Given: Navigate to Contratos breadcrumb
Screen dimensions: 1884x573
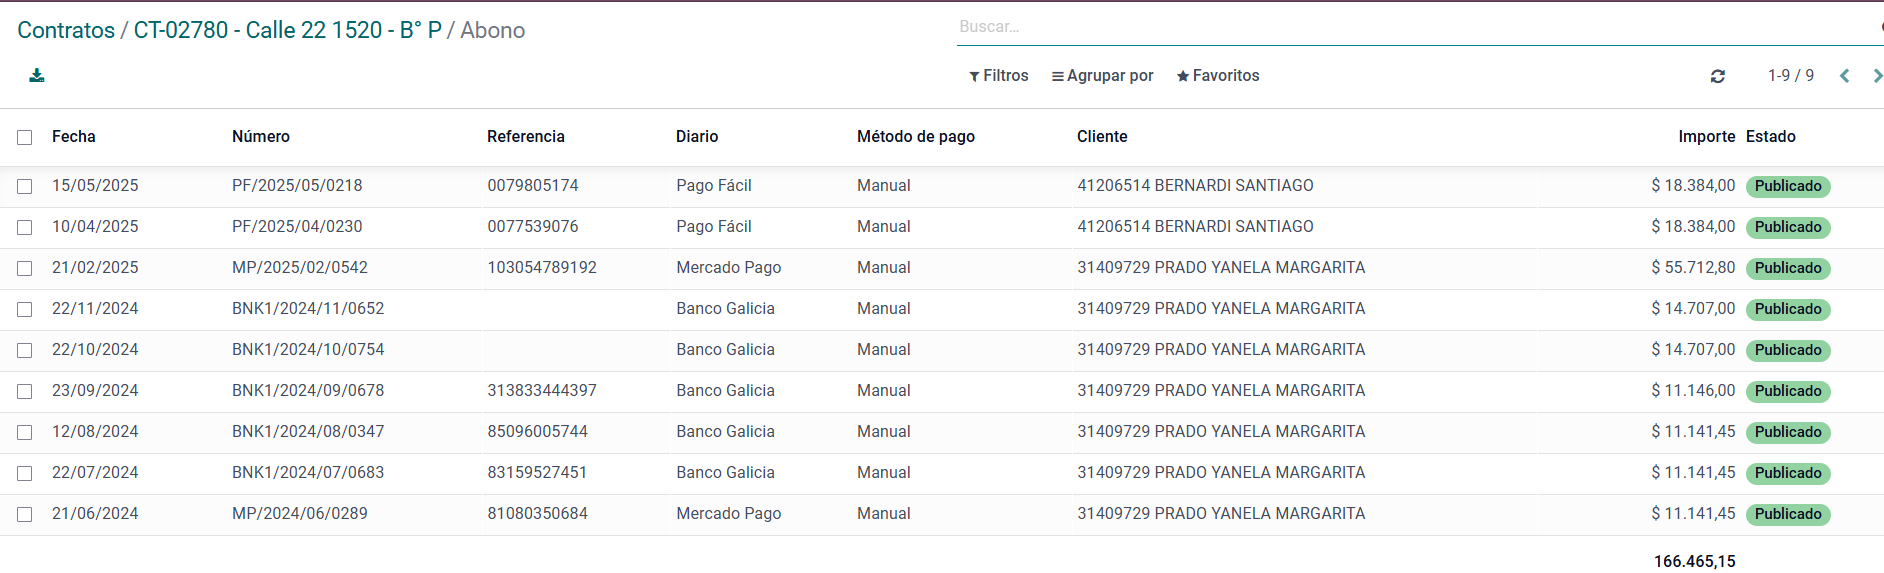Looking at the screenshot, I should 66,30.
